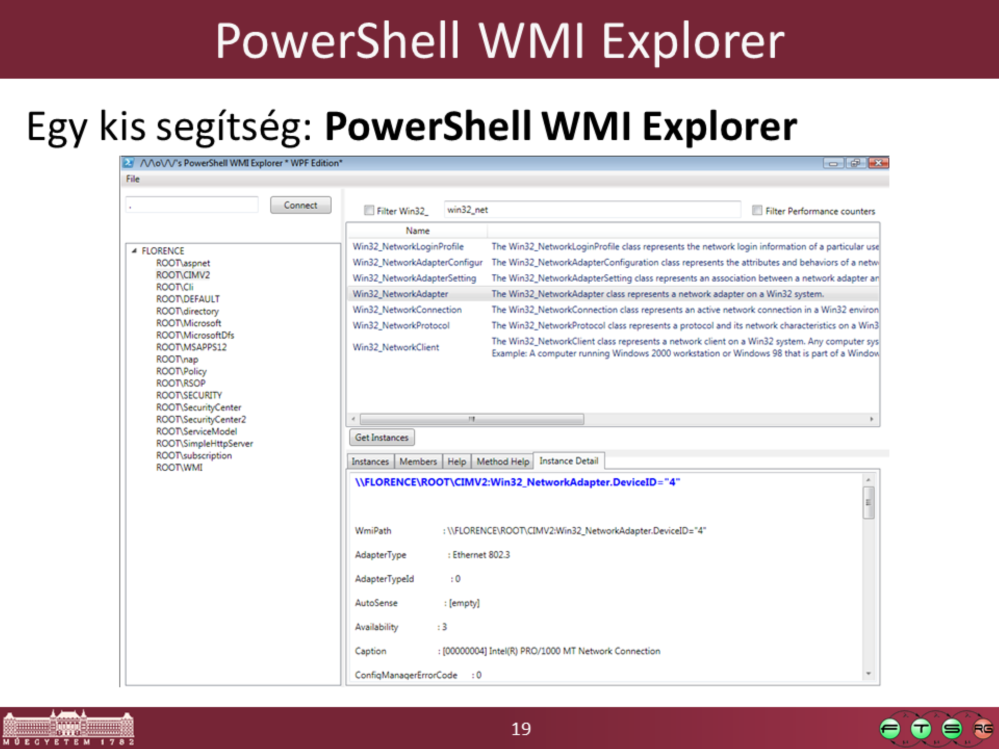The image size is (999, 749).
Task: Select ROOT\aspnet namespace
Action: point(183,263)
